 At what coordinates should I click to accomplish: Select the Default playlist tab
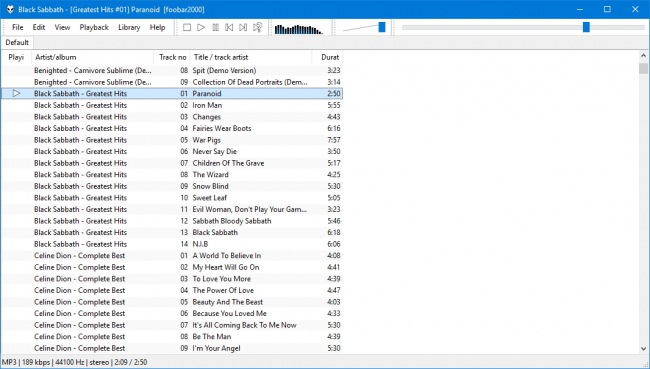point(17,42)
